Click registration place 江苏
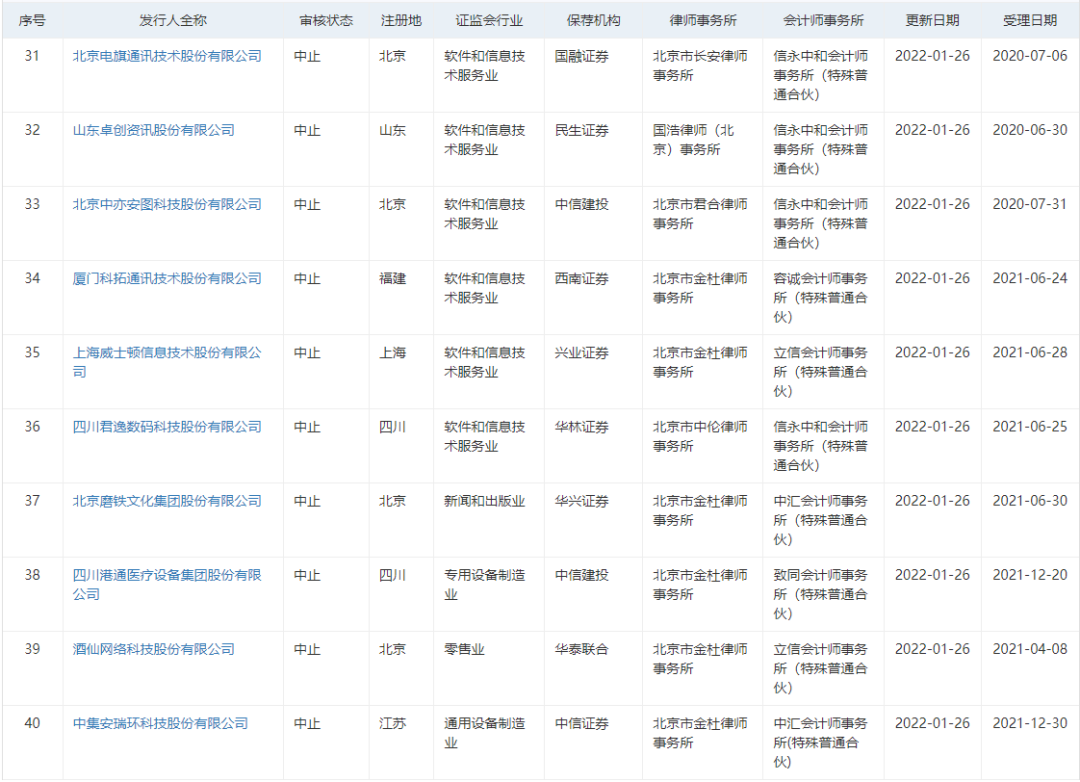The width and height of the screenshot is (1080, 782). (x=393, y=723)
